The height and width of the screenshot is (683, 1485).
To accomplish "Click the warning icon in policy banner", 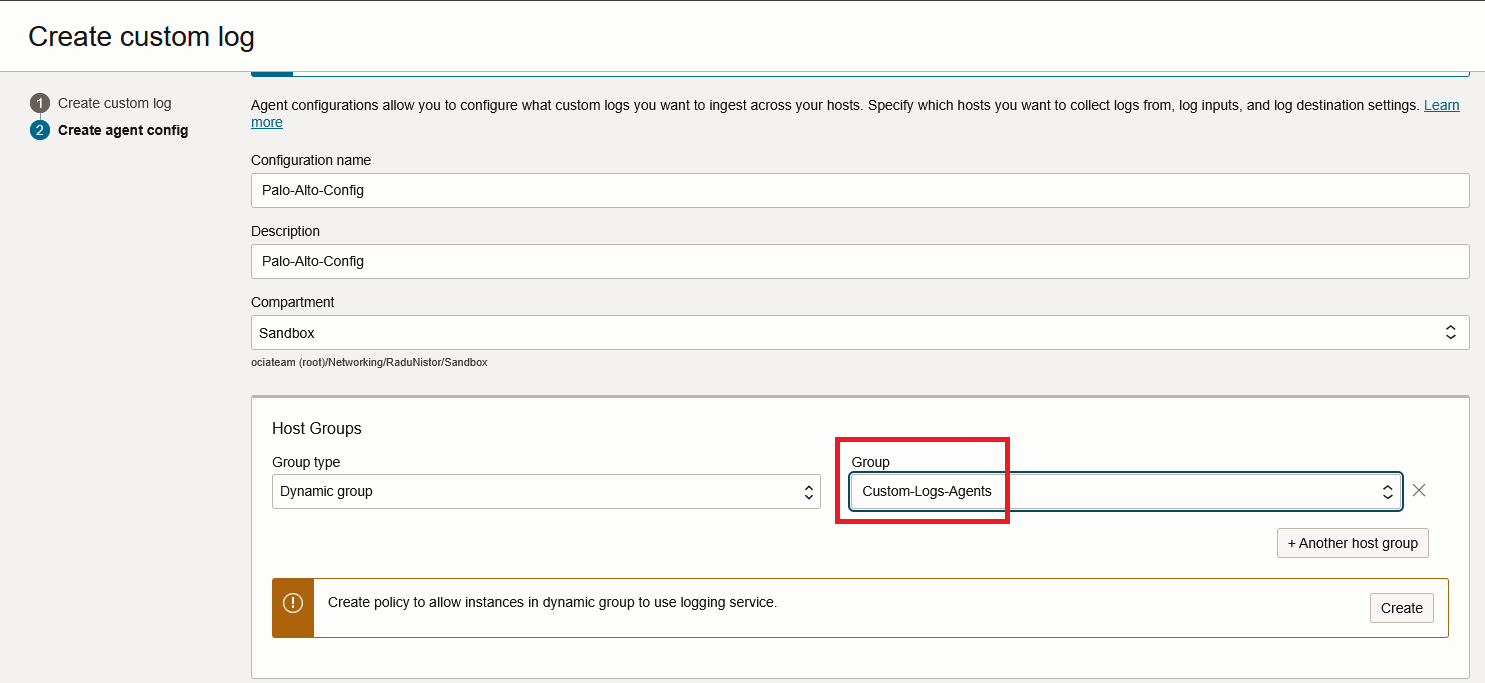I will 293,603.
